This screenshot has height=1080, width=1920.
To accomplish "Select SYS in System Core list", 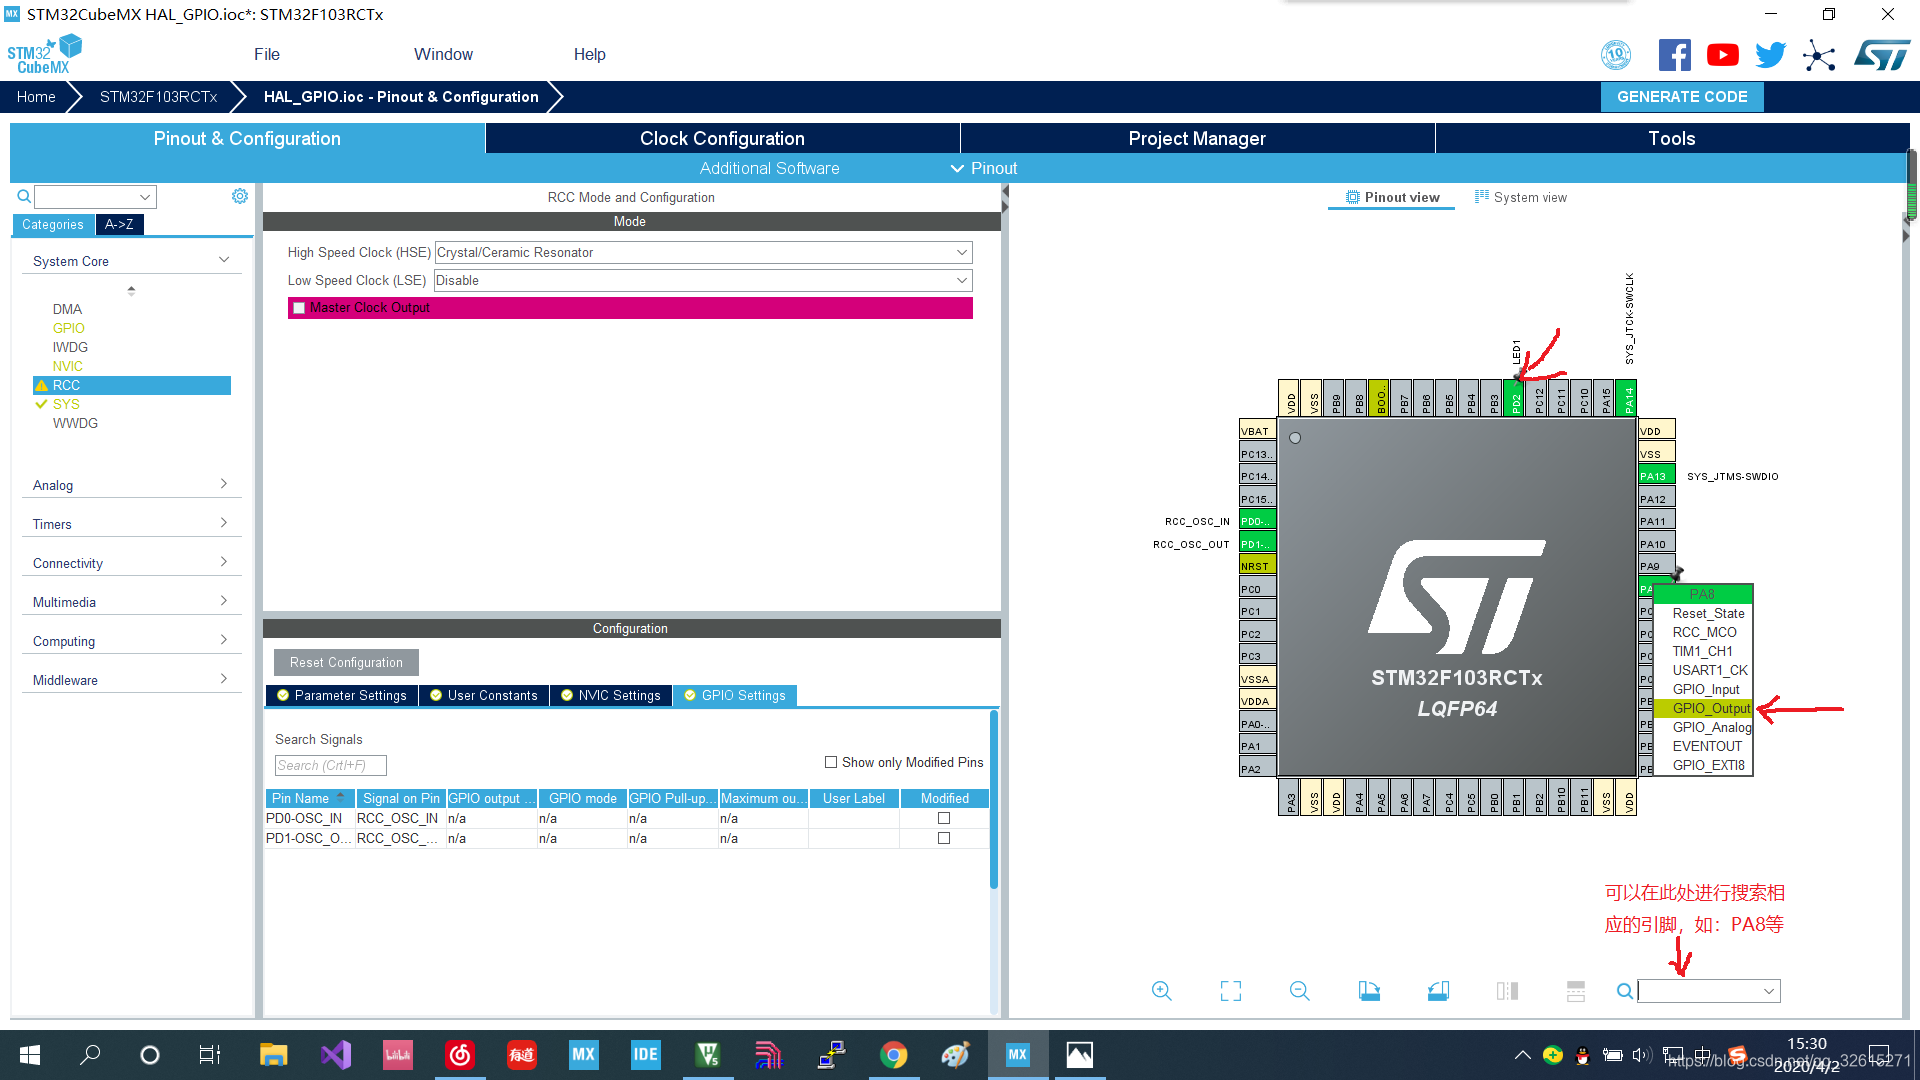I will point(66,404).
